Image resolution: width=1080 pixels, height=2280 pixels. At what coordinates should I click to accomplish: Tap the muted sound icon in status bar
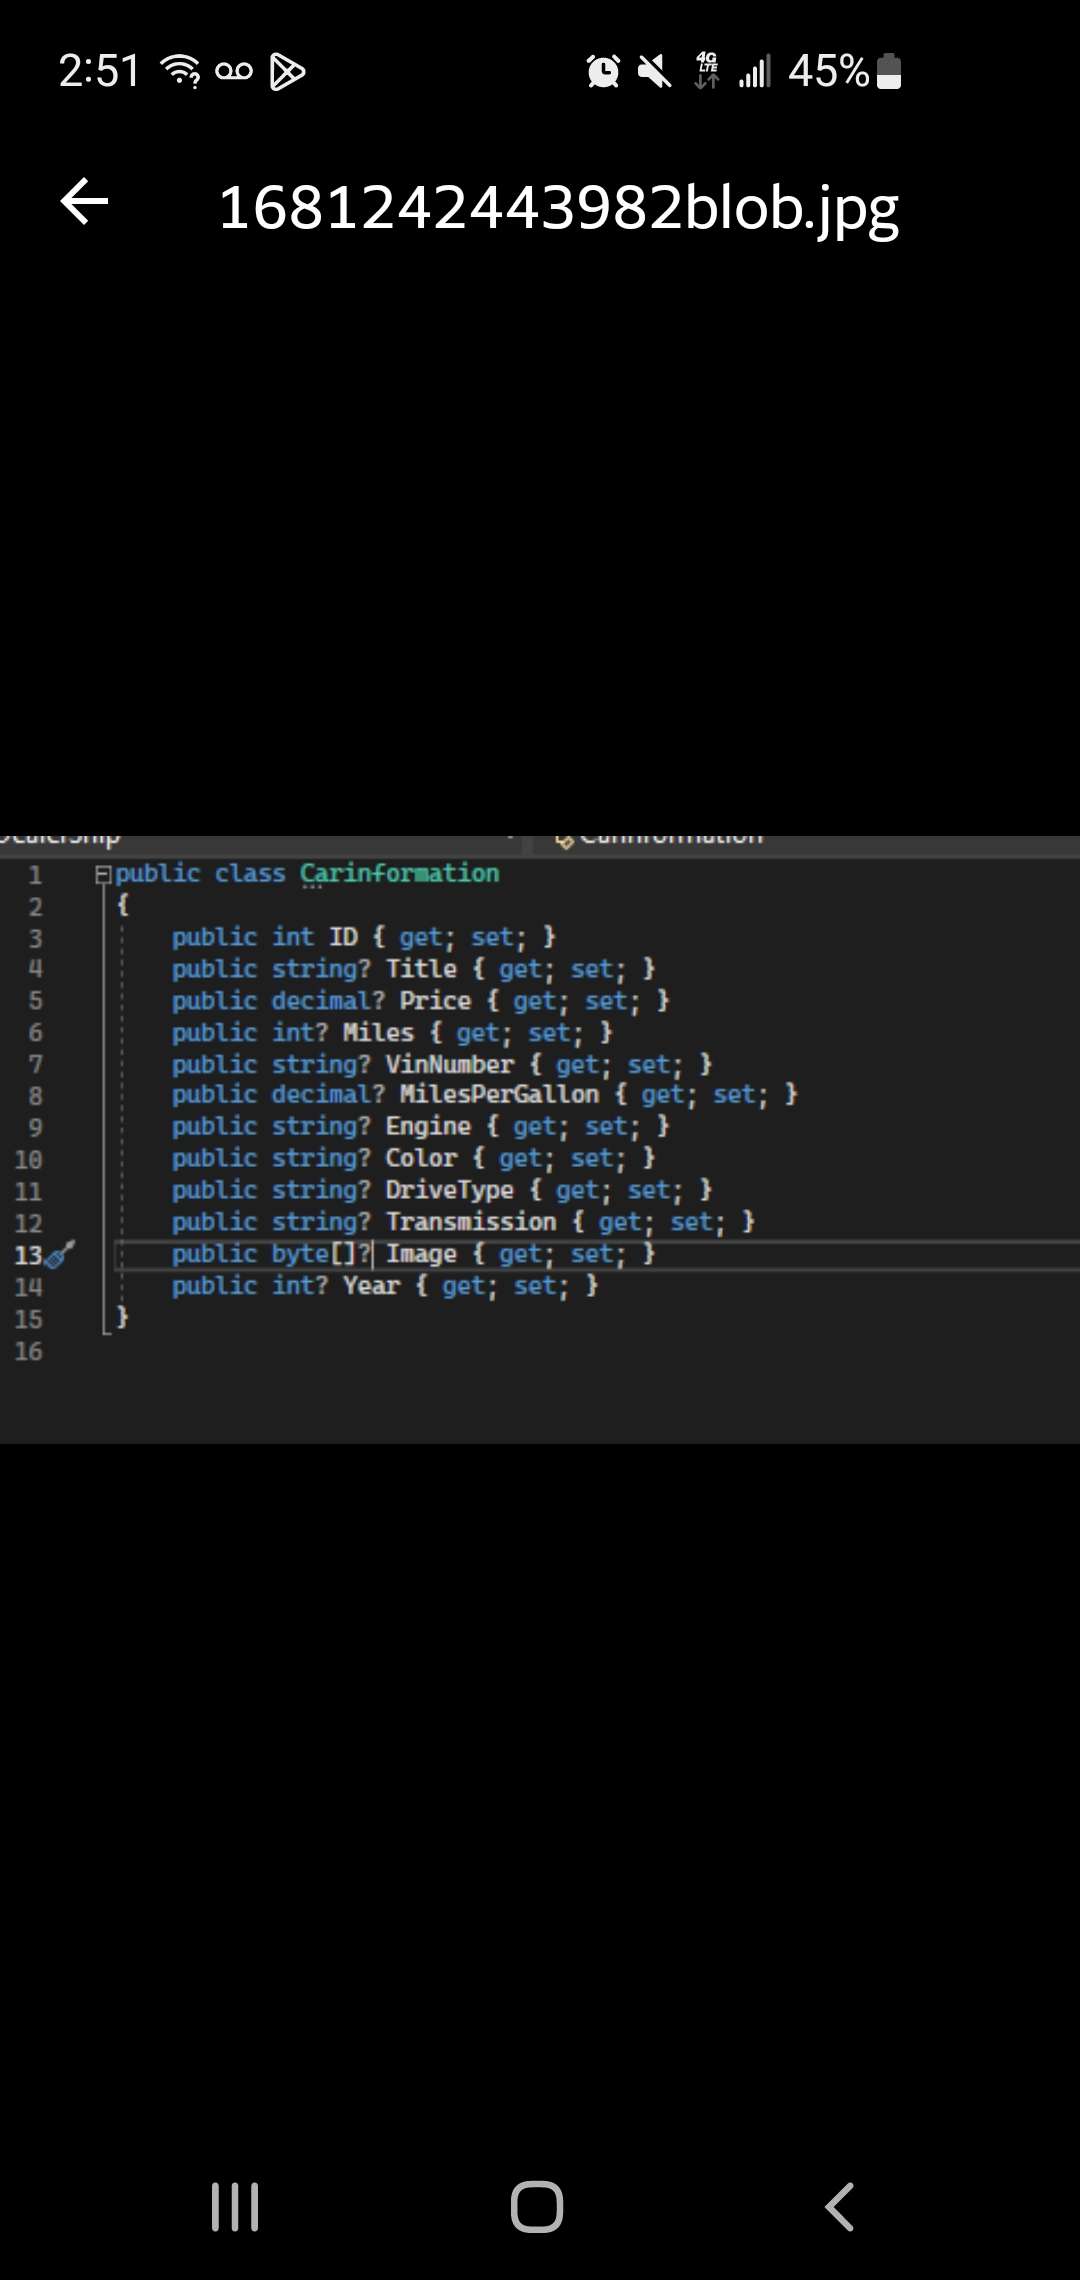(655, 71)
